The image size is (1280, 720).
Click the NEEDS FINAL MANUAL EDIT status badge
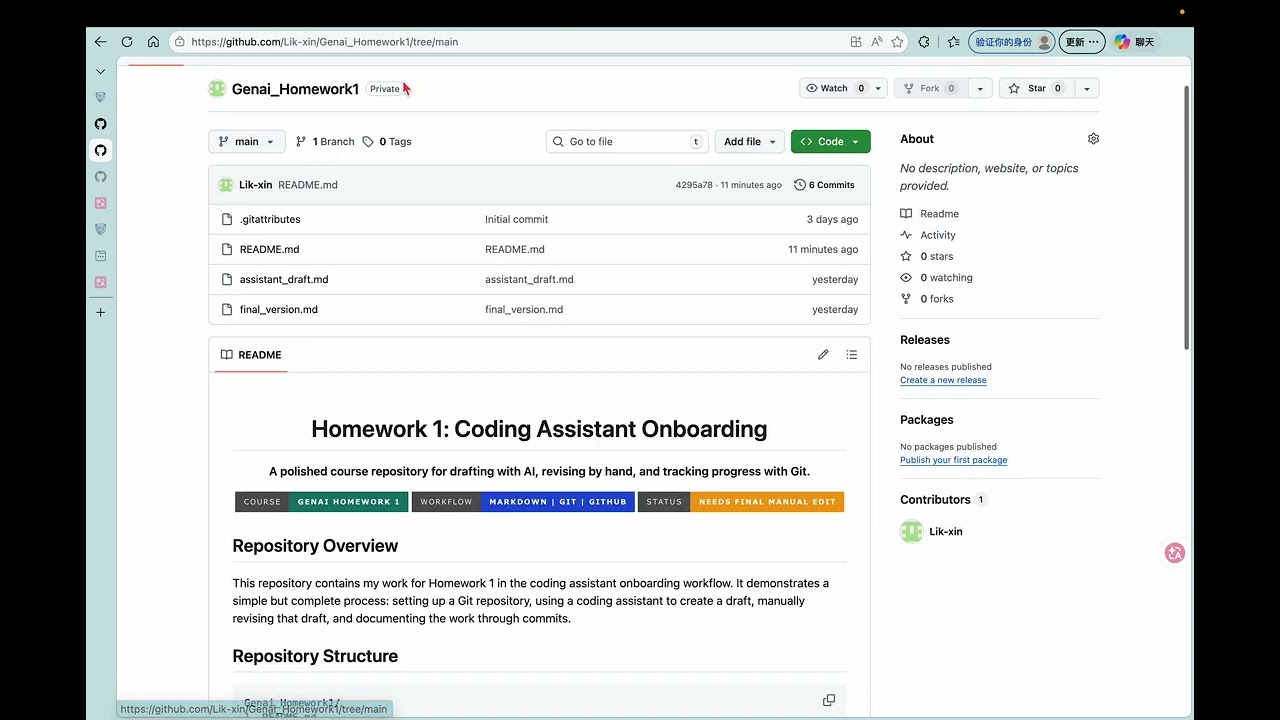coord(741,502)
